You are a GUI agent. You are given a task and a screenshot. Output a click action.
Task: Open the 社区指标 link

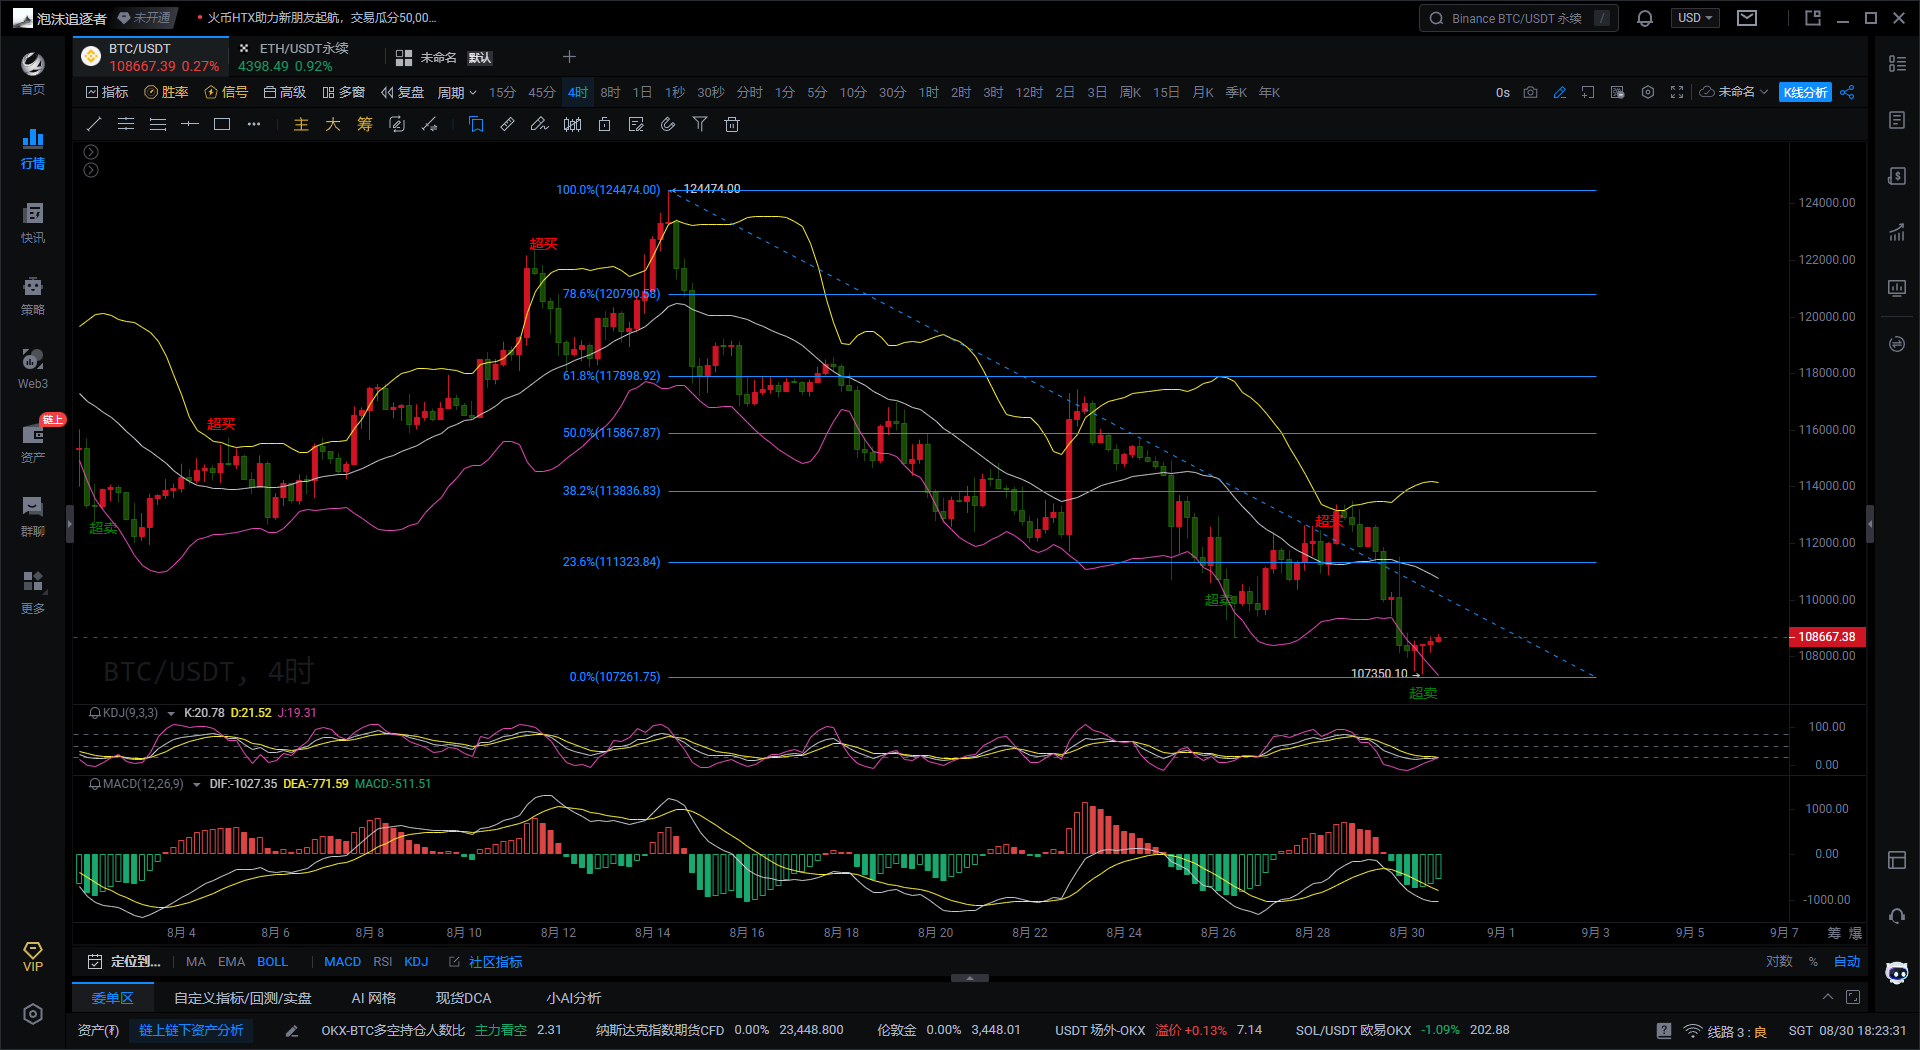pos(495,962)
